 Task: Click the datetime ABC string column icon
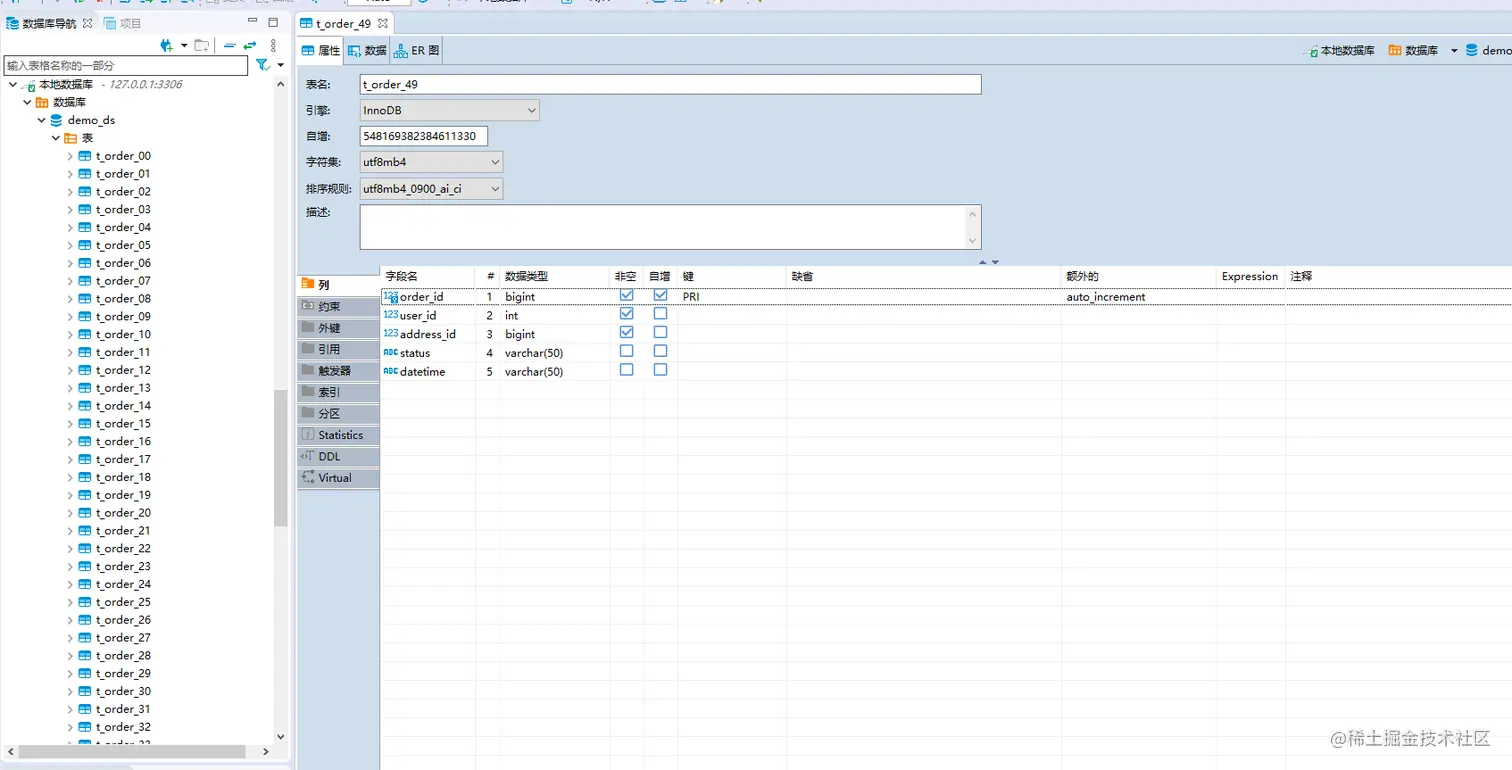click(391, 371)
